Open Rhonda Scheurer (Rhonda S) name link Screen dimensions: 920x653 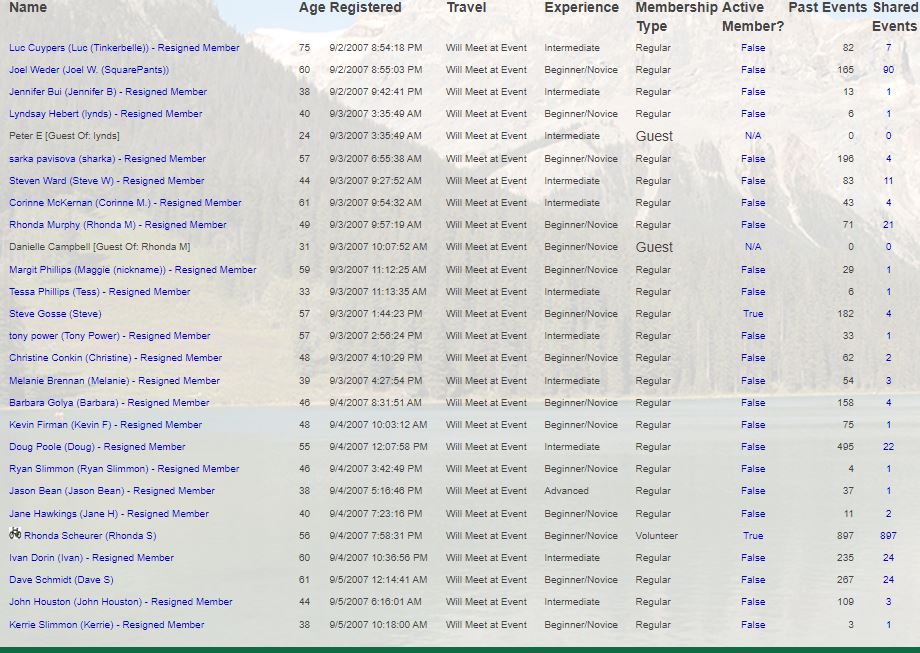coord(90,536)
